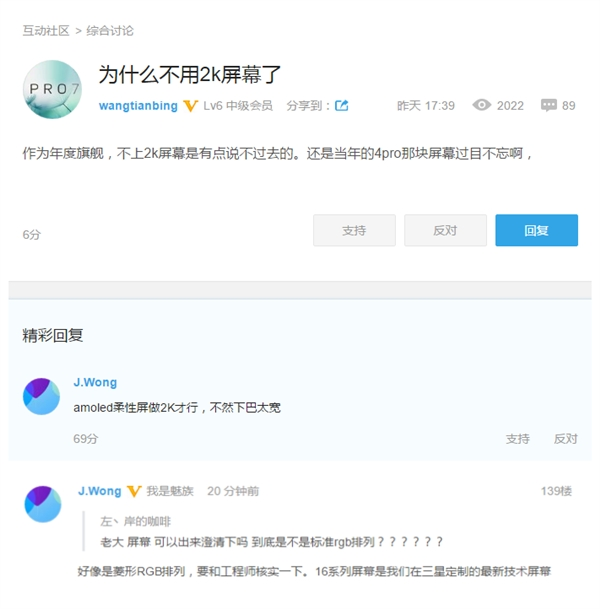
Task: Open wangtianbing's user profile link
Action: click(x=138, y=106)
